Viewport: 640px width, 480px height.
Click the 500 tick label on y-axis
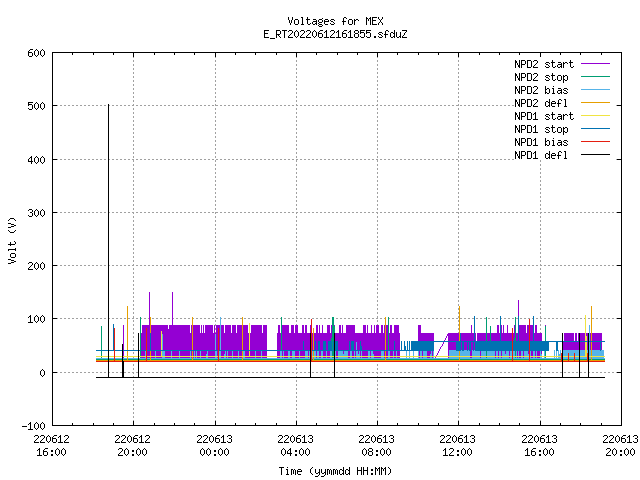coord(36,106)
